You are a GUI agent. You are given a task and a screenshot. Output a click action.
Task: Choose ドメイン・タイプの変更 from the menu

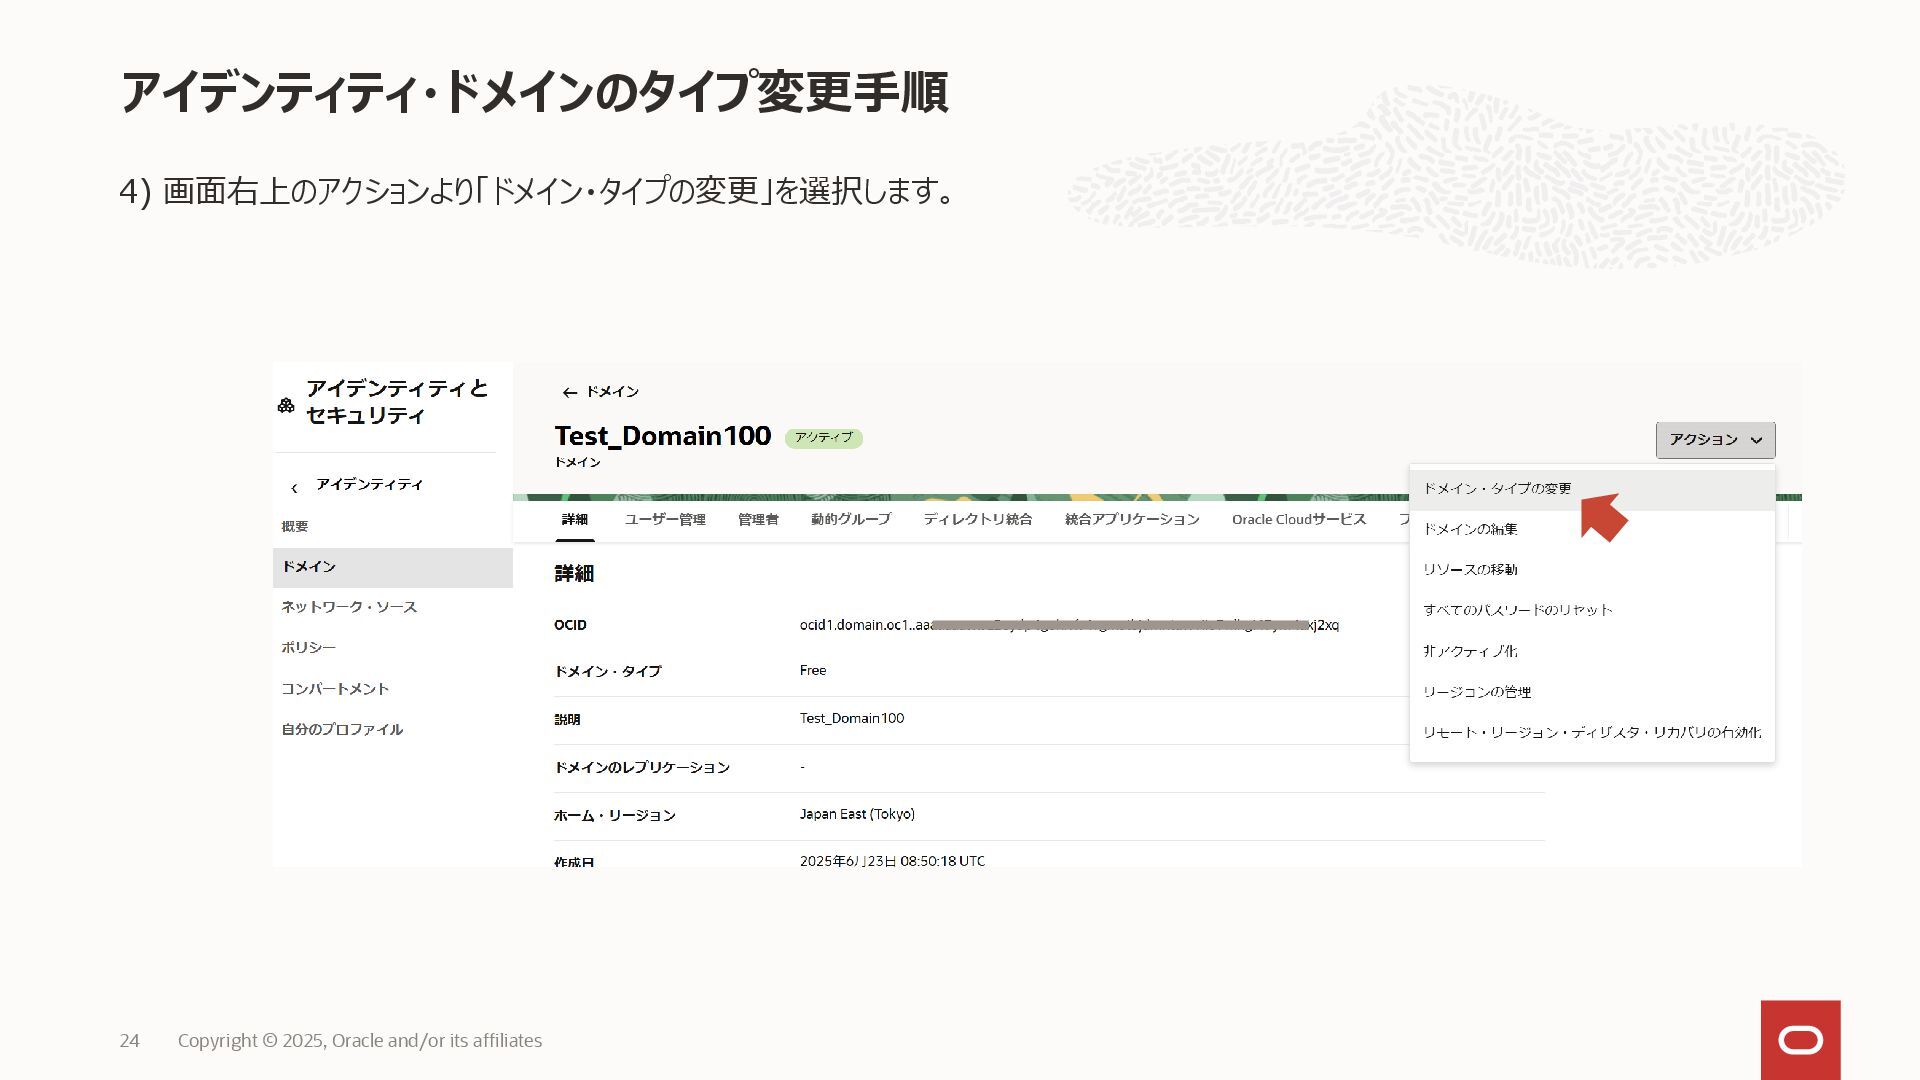click(x=1592, y=489)
